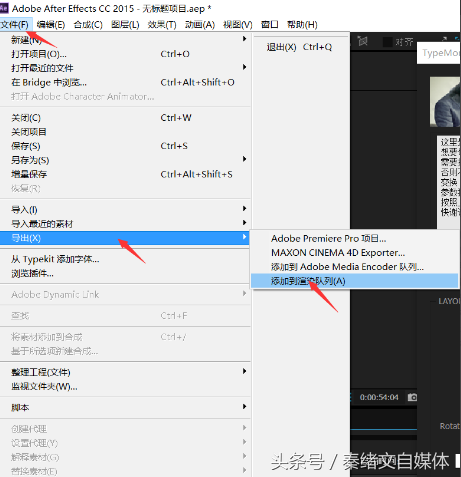The width and height of the screenshot is (461, 477).
Task: Choose 添加到渲染队列(A)
Action: coord(355,281)
